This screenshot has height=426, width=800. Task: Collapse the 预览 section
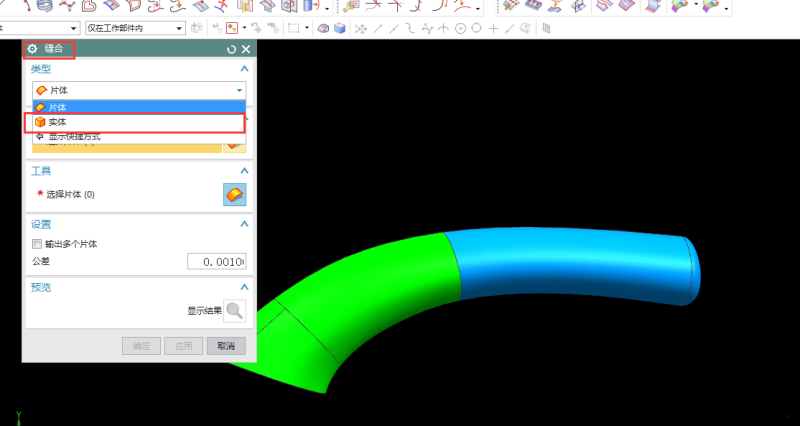[x=244, y=287]
